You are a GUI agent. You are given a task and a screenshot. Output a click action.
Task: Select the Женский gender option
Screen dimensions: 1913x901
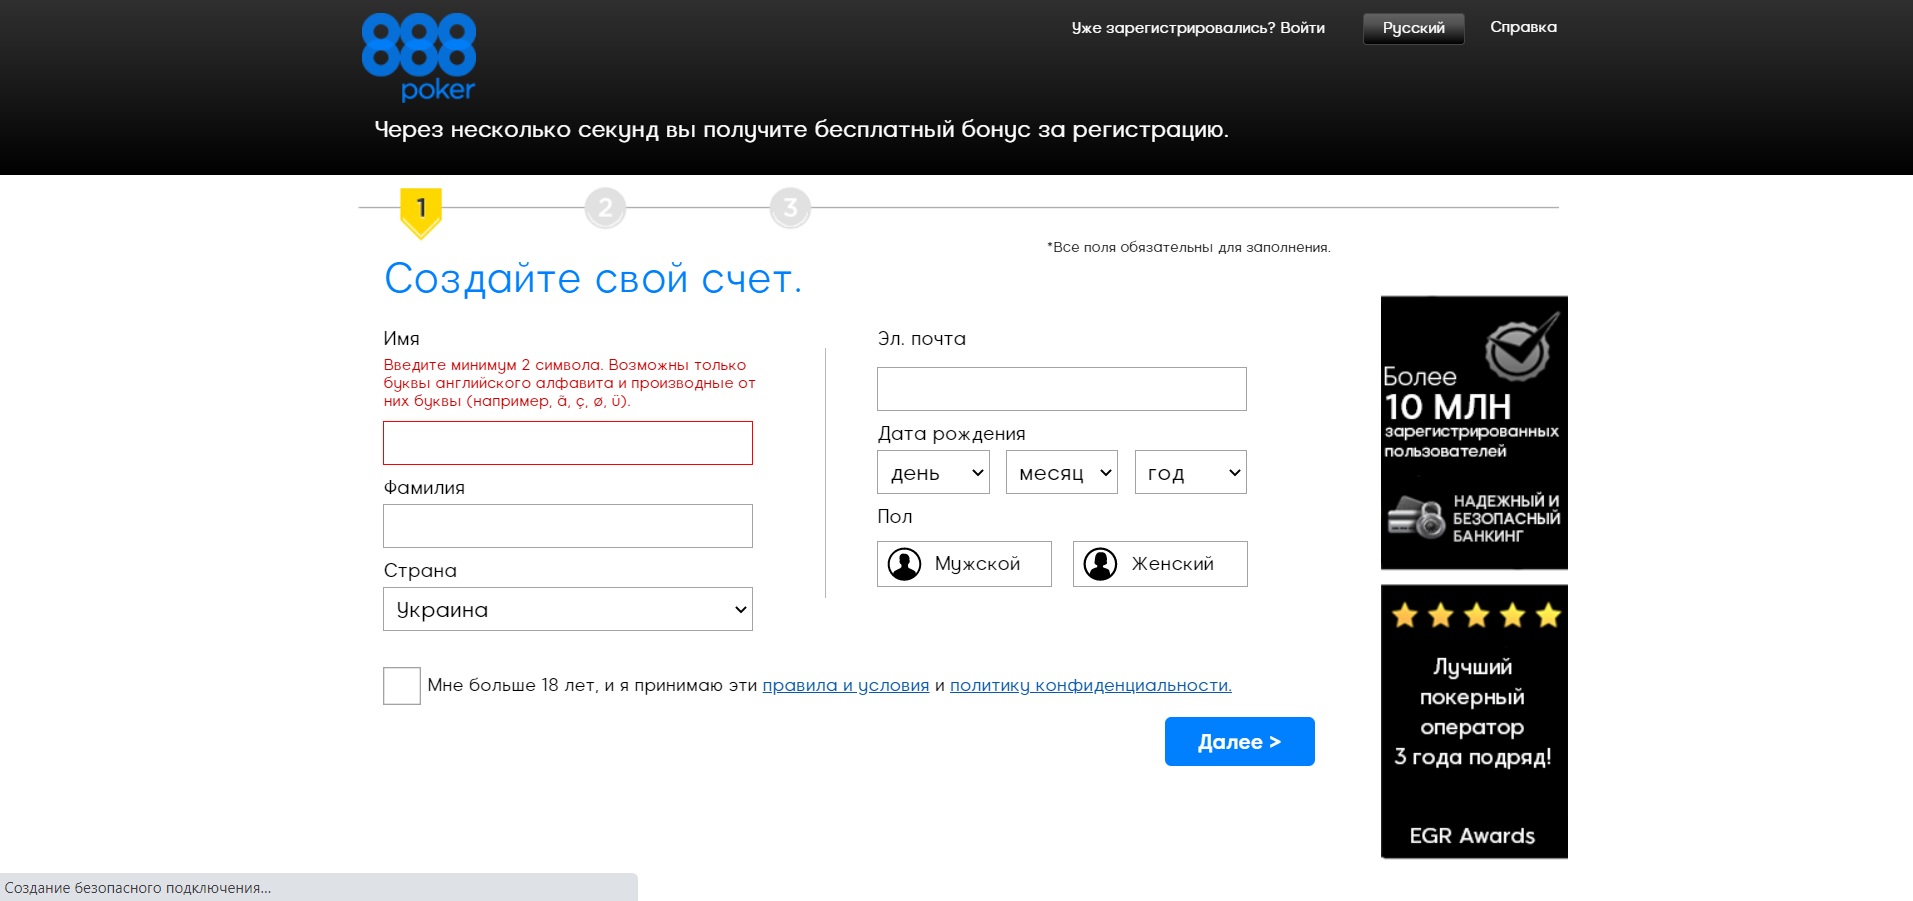[1160, 564]
